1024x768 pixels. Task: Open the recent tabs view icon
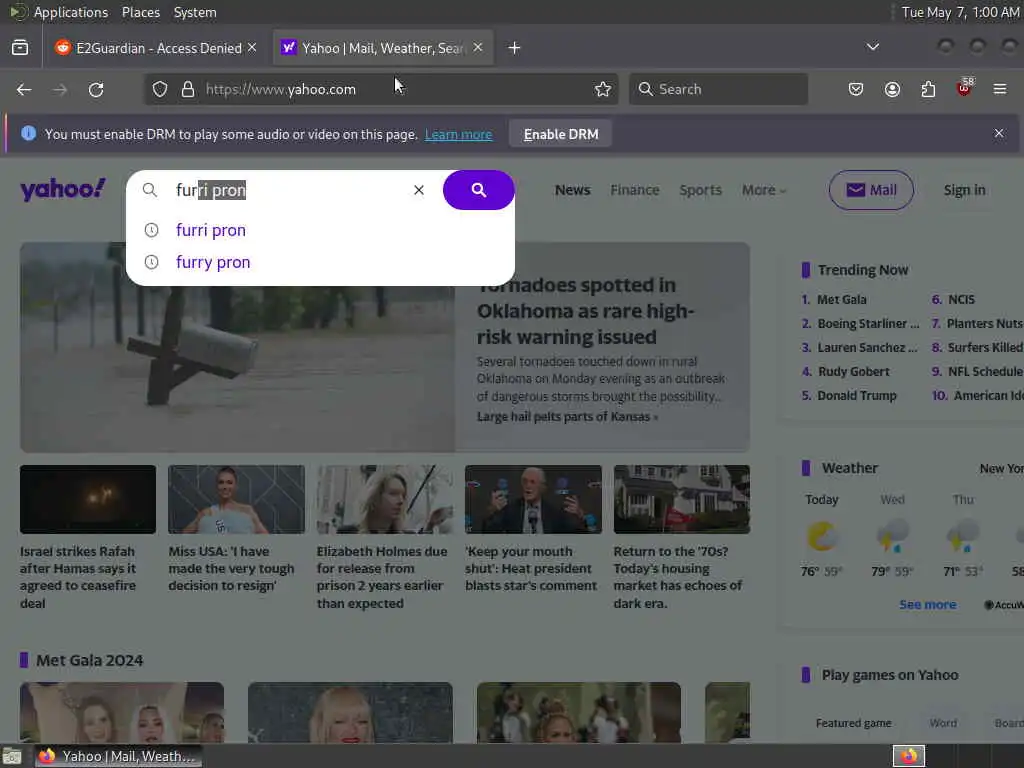point(20,48)
